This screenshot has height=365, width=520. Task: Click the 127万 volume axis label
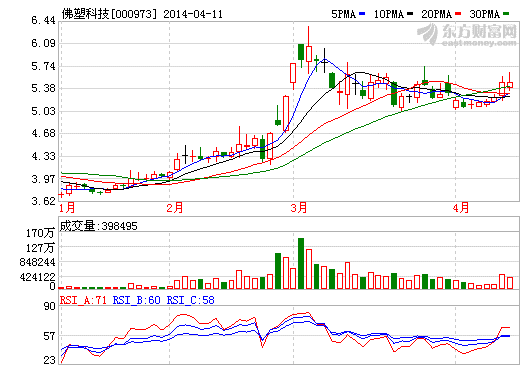[x=40, y=248]
